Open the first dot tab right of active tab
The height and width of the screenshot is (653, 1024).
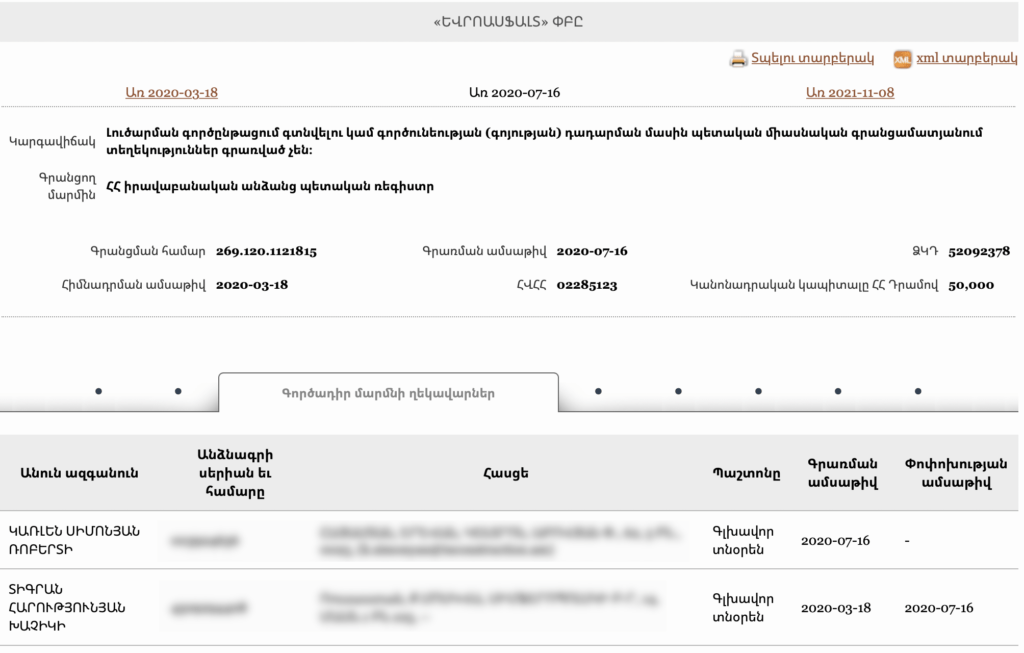point(598,391)
